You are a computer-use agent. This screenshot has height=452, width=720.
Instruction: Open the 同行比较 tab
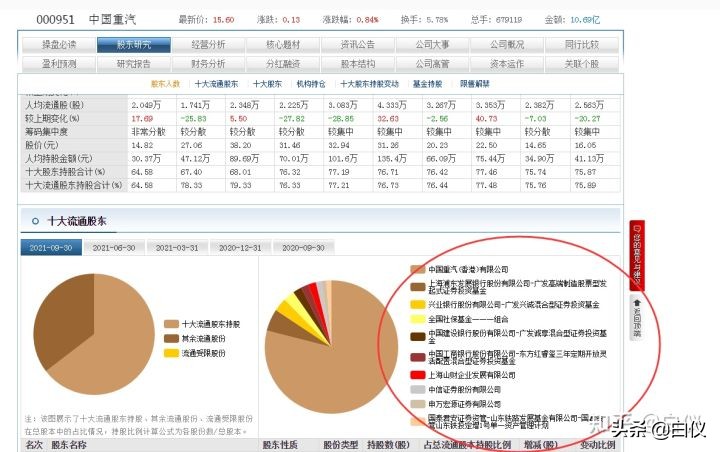(x=582, y=45)
